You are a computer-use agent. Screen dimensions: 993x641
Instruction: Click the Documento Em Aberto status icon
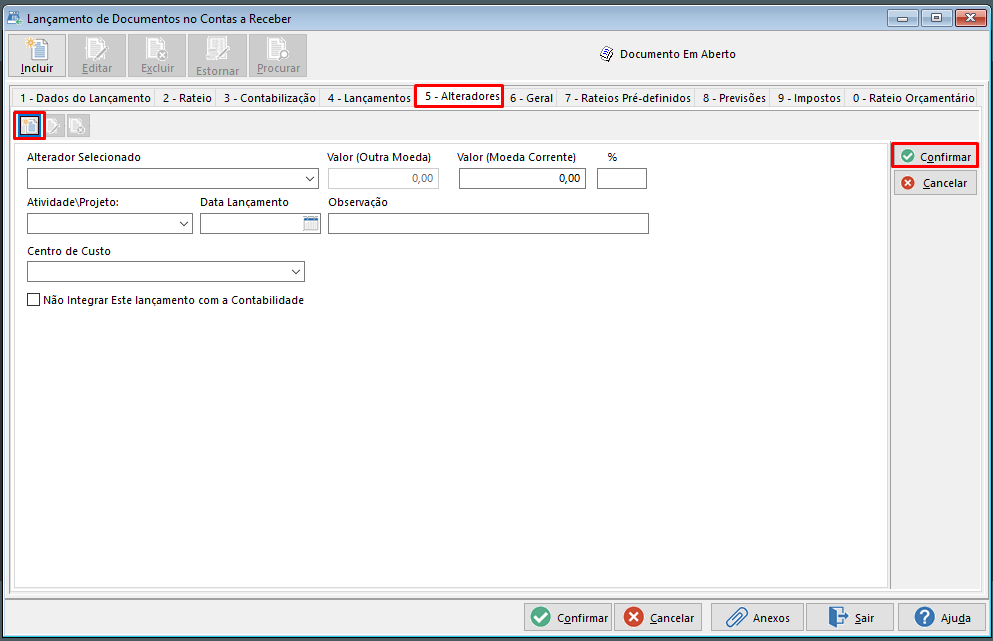pos(607,54)
